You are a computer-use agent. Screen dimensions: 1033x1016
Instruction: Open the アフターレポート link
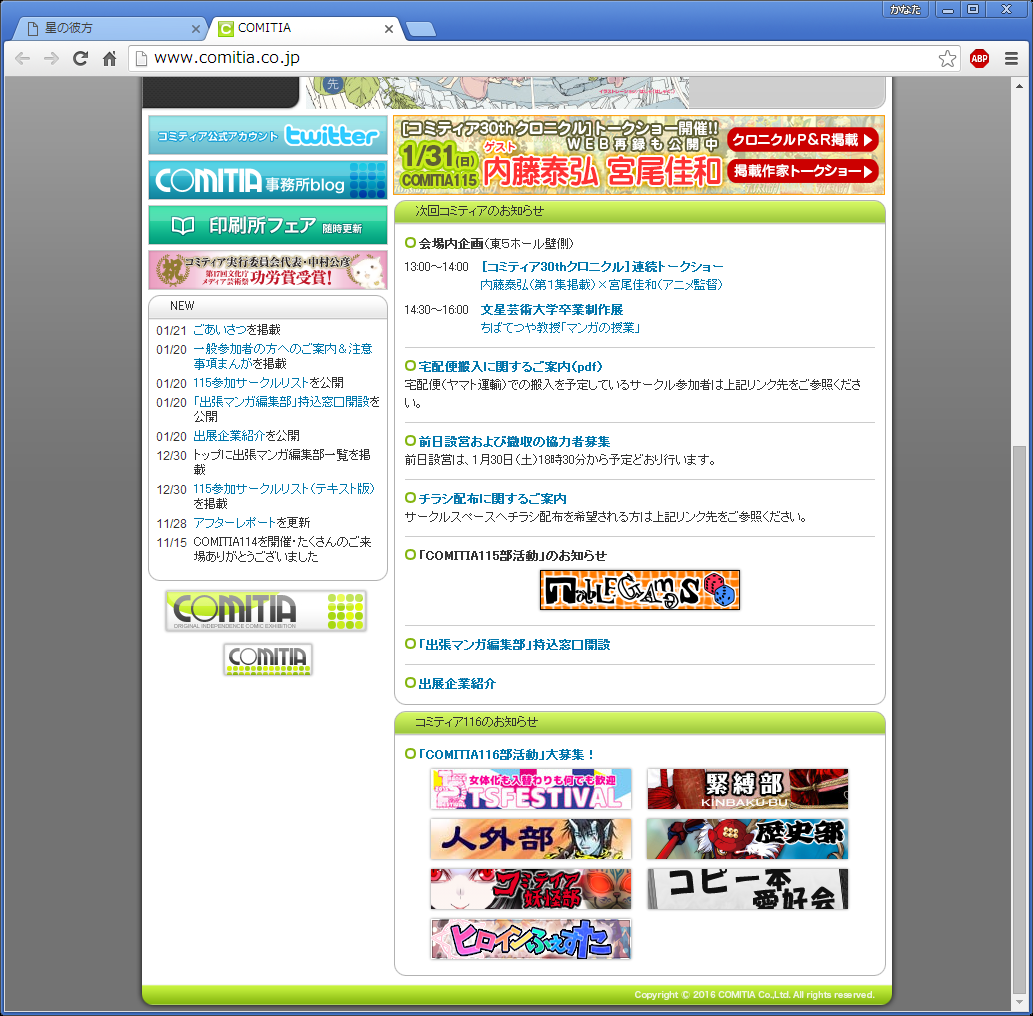(x=234, y=523)
